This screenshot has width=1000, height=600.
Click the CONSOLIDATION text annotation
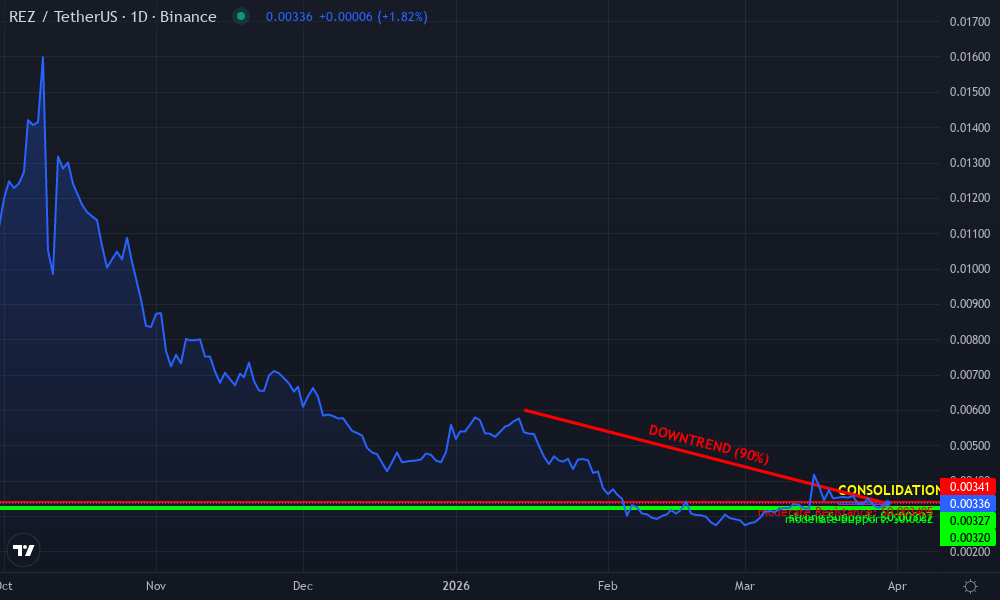pos(888,490)
